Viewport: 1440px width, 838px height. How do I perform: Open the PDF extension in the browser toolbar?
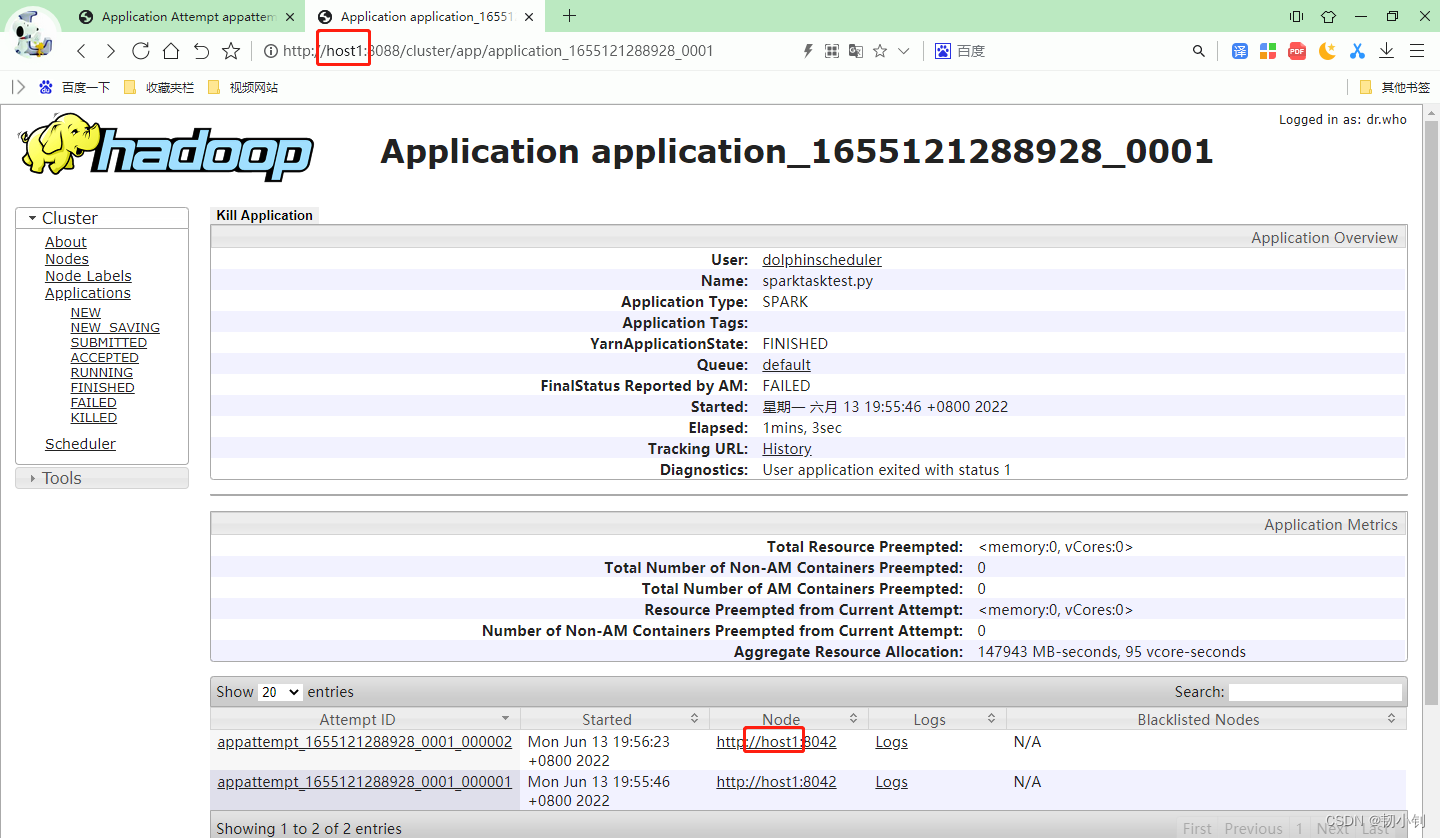1296,50
